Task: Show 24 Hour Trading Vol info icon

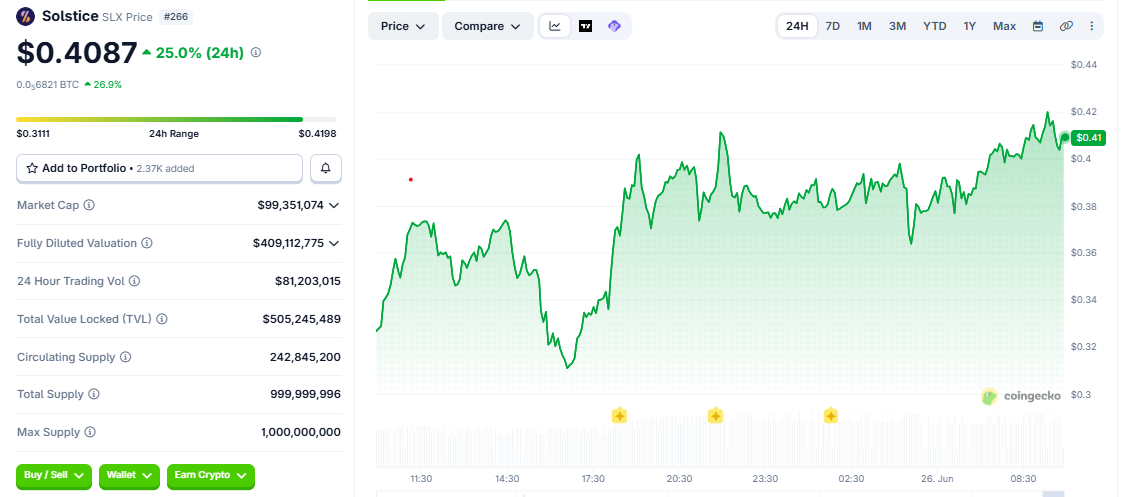Action: click(134, 281)
